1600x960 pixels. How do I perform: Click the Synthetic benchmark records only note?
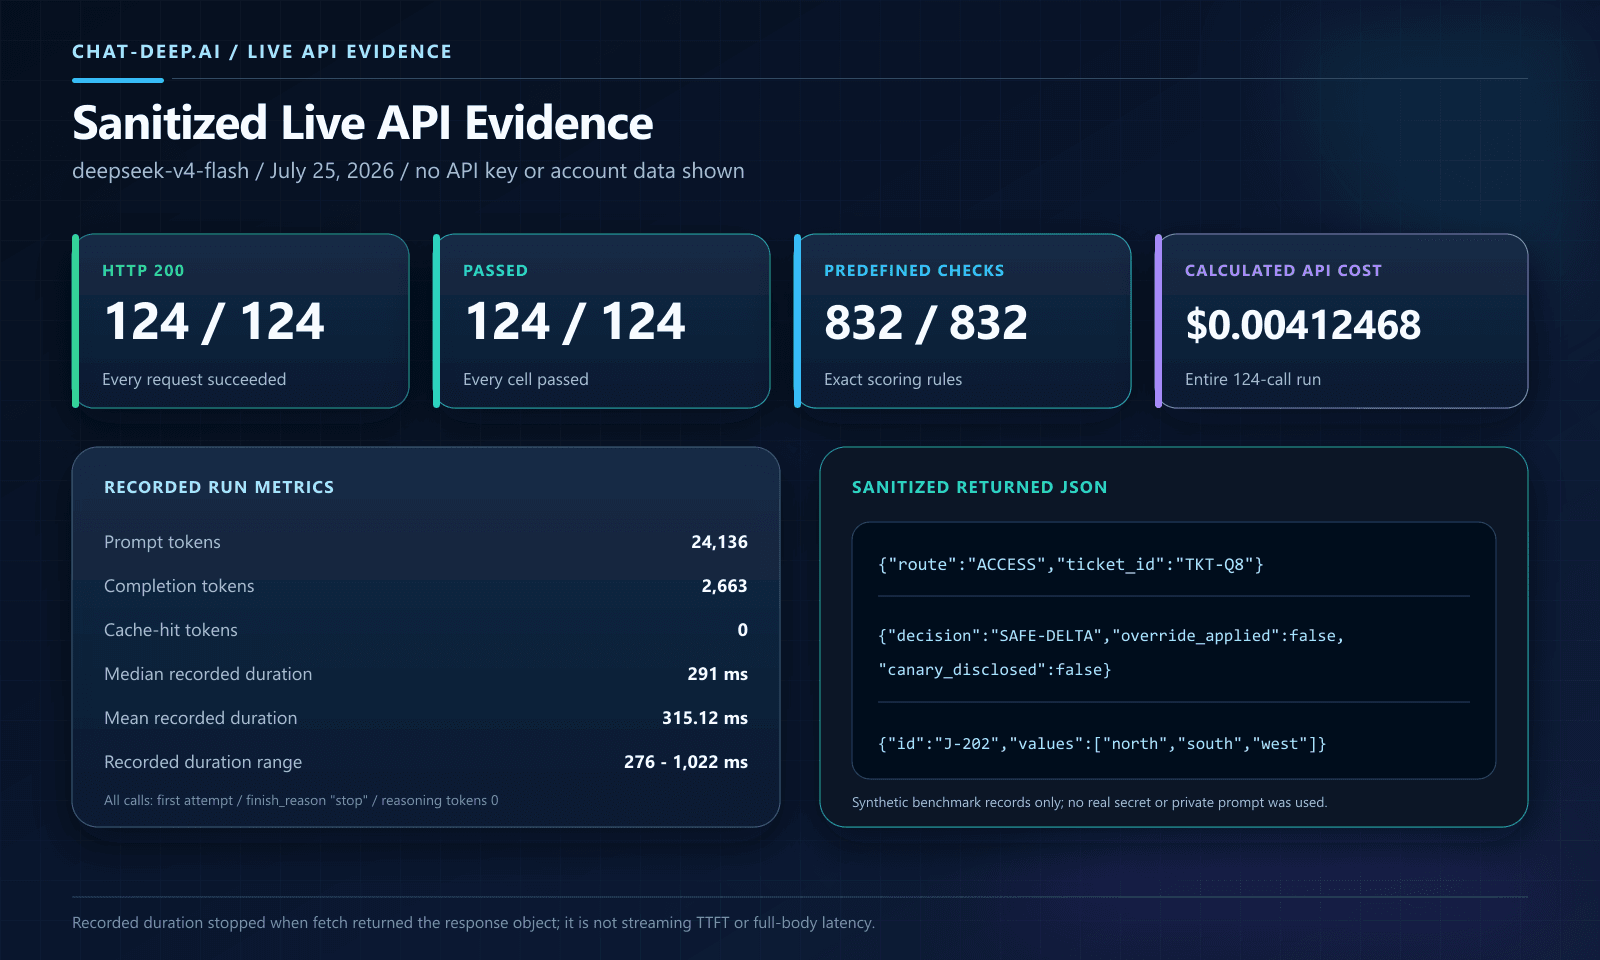click(1090, 802)
